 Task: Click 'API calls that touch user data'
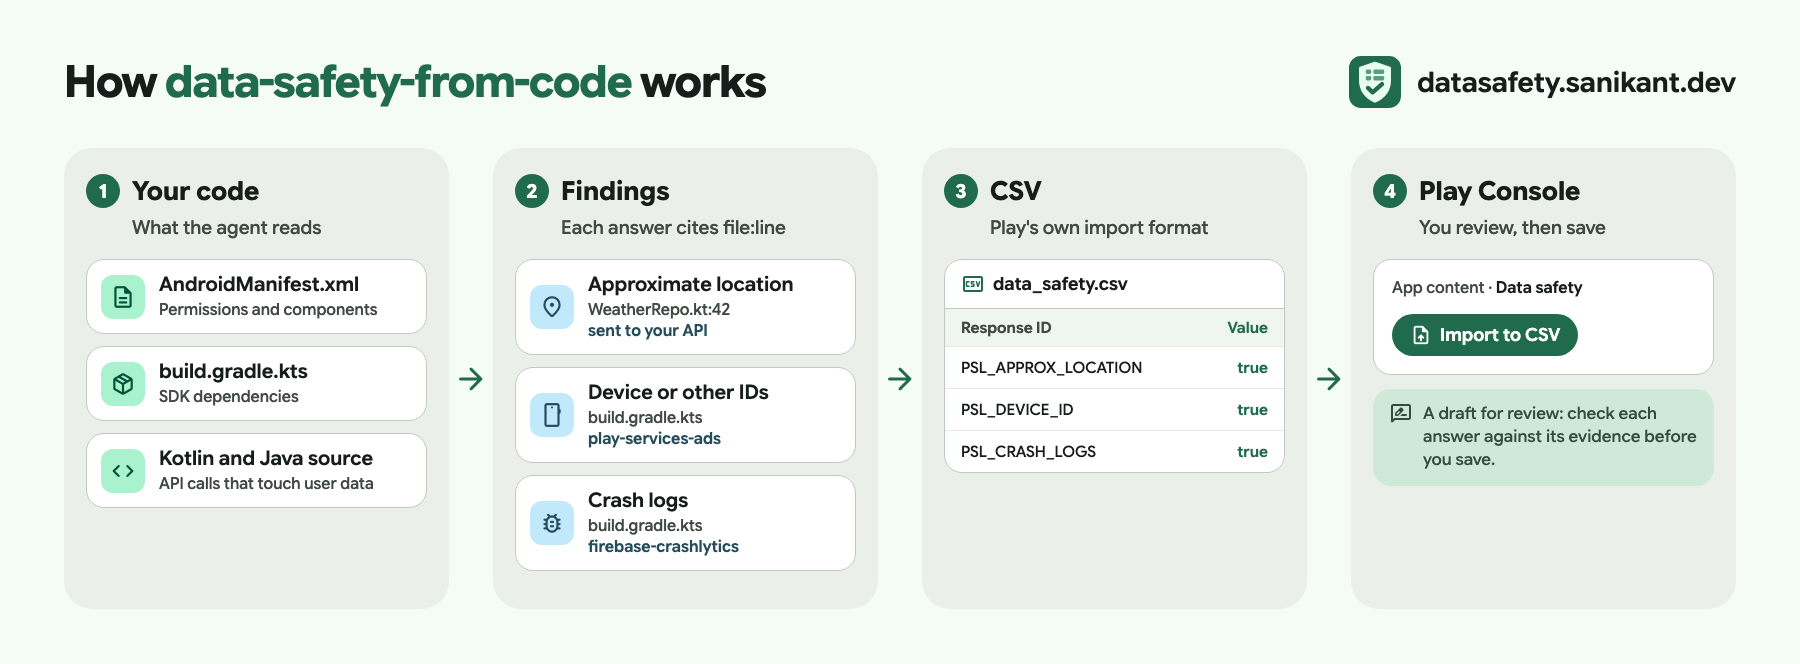[266, 484]
